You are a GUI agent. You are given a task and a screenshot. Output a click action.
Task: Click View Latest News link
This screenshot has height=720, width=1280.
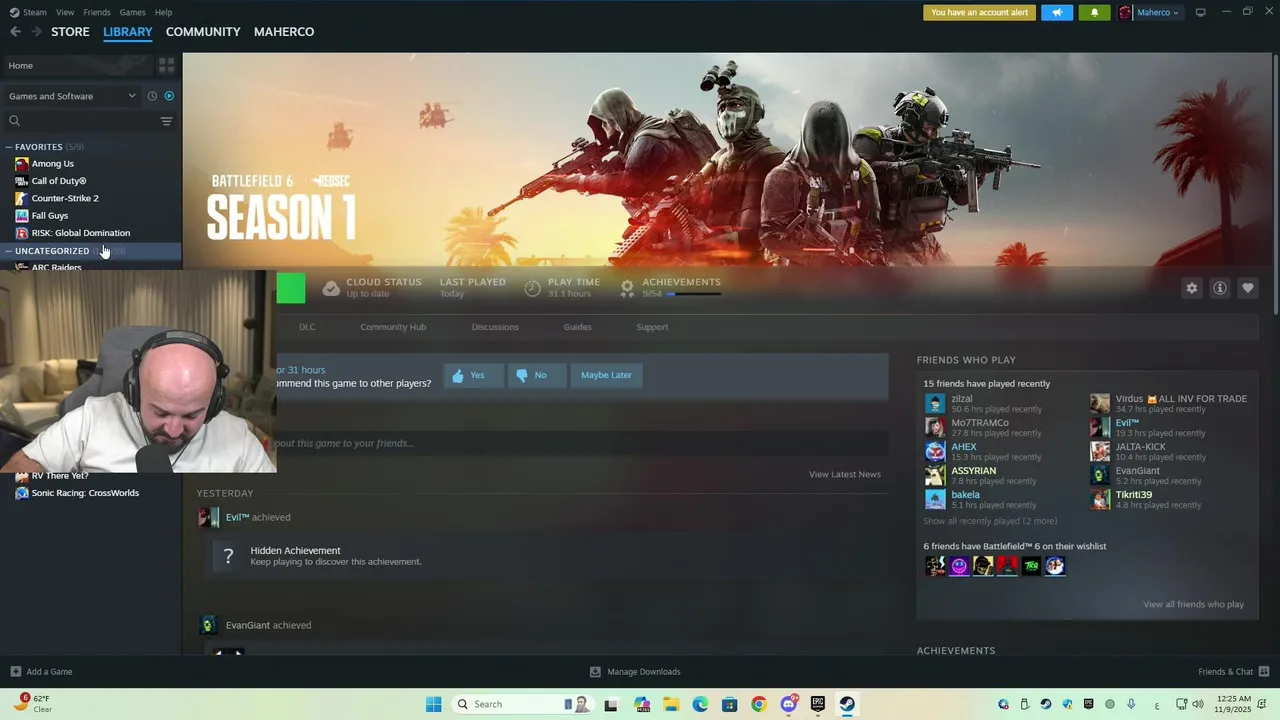click(x=844, y=475)
